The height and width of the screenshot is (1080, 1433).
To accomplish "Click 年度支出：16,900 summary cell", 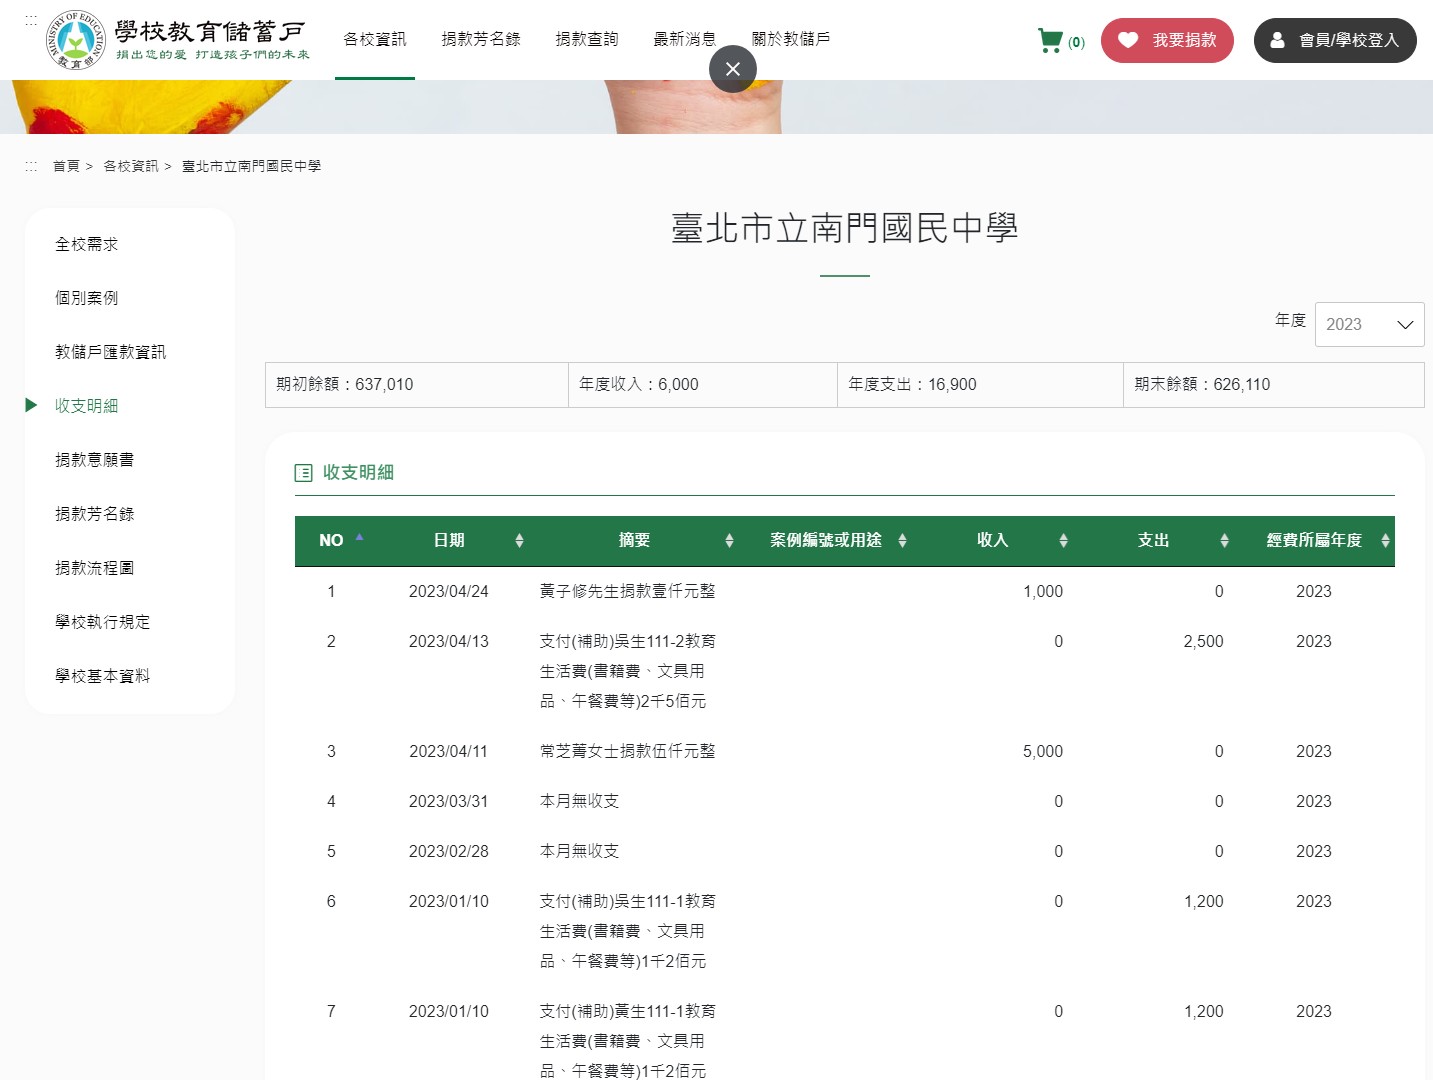I will (x=980, y=385).
